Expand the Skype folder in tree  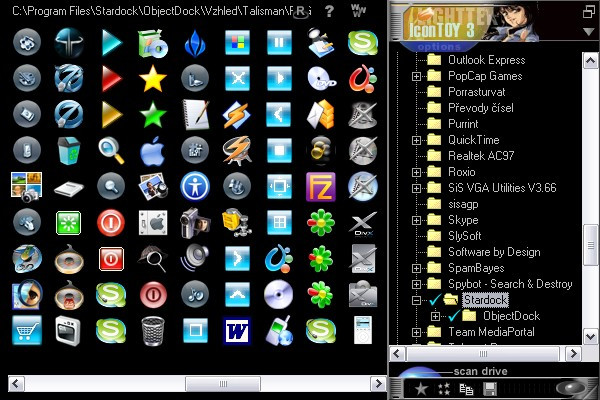(416, 220)
